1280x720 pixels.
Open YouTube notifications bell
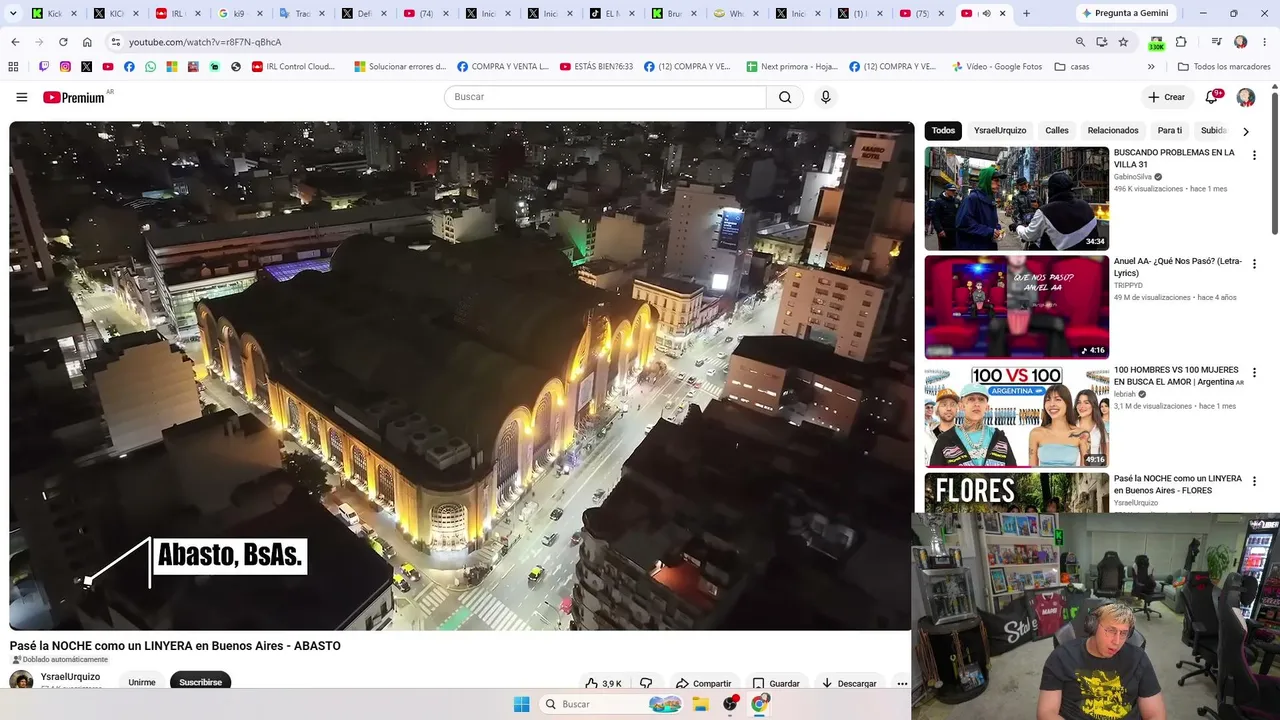[1212, 97]
